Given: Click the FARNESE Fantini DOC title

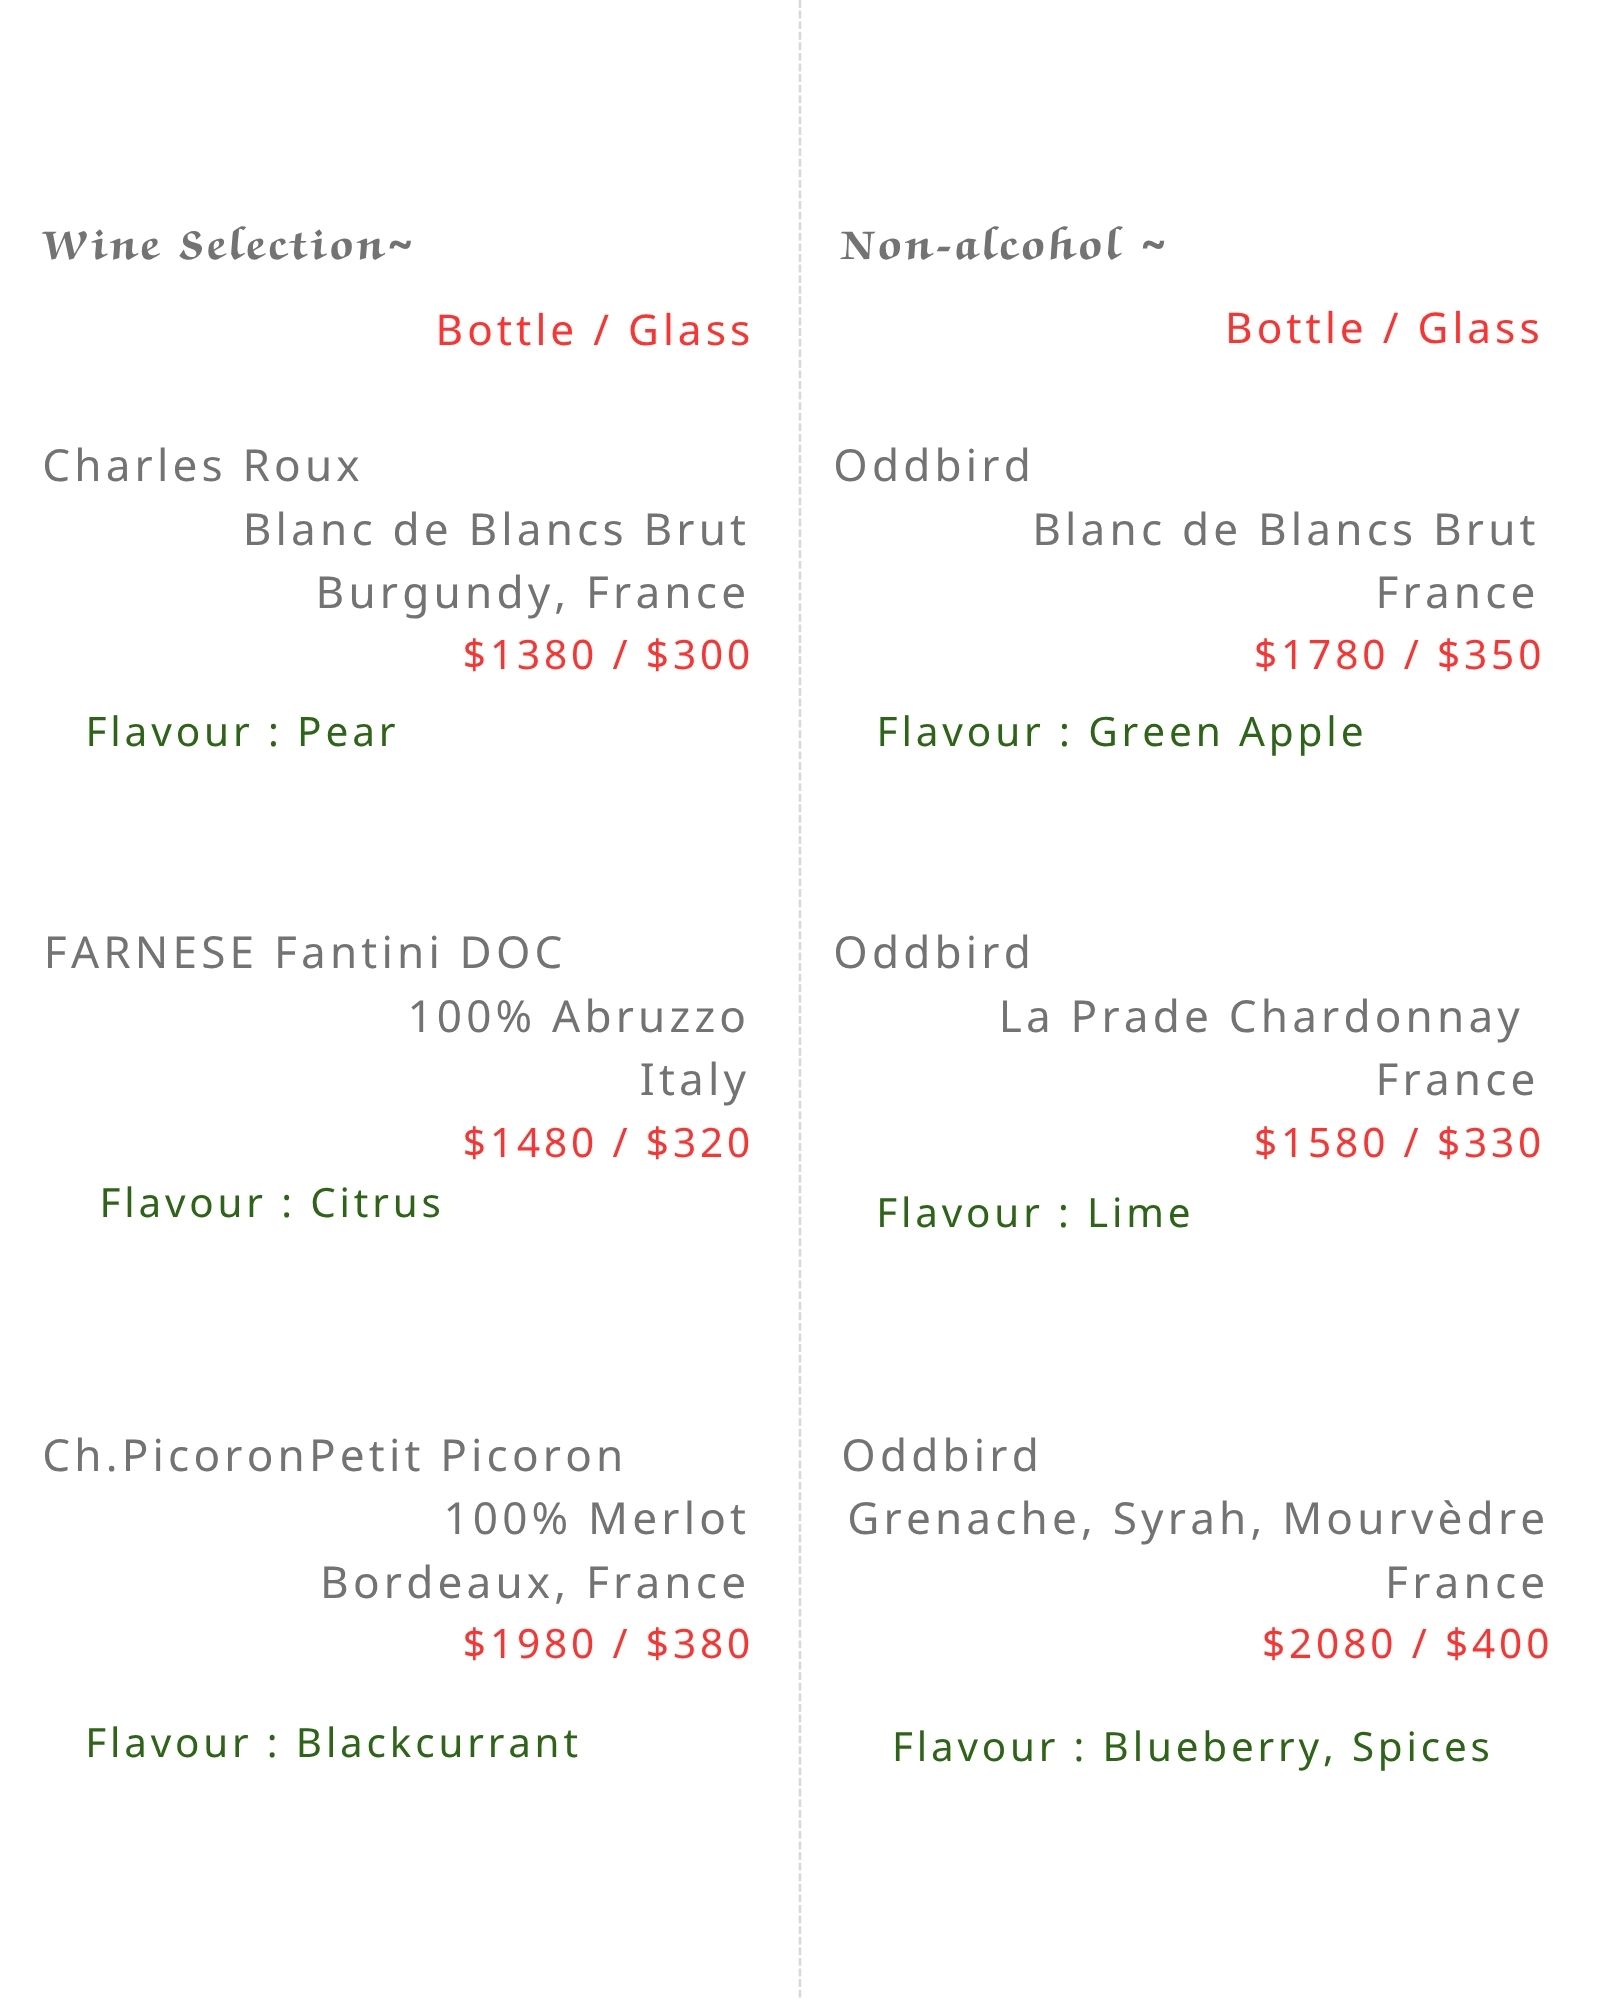Looking at the screenshot, I should (x=304, y=953).
